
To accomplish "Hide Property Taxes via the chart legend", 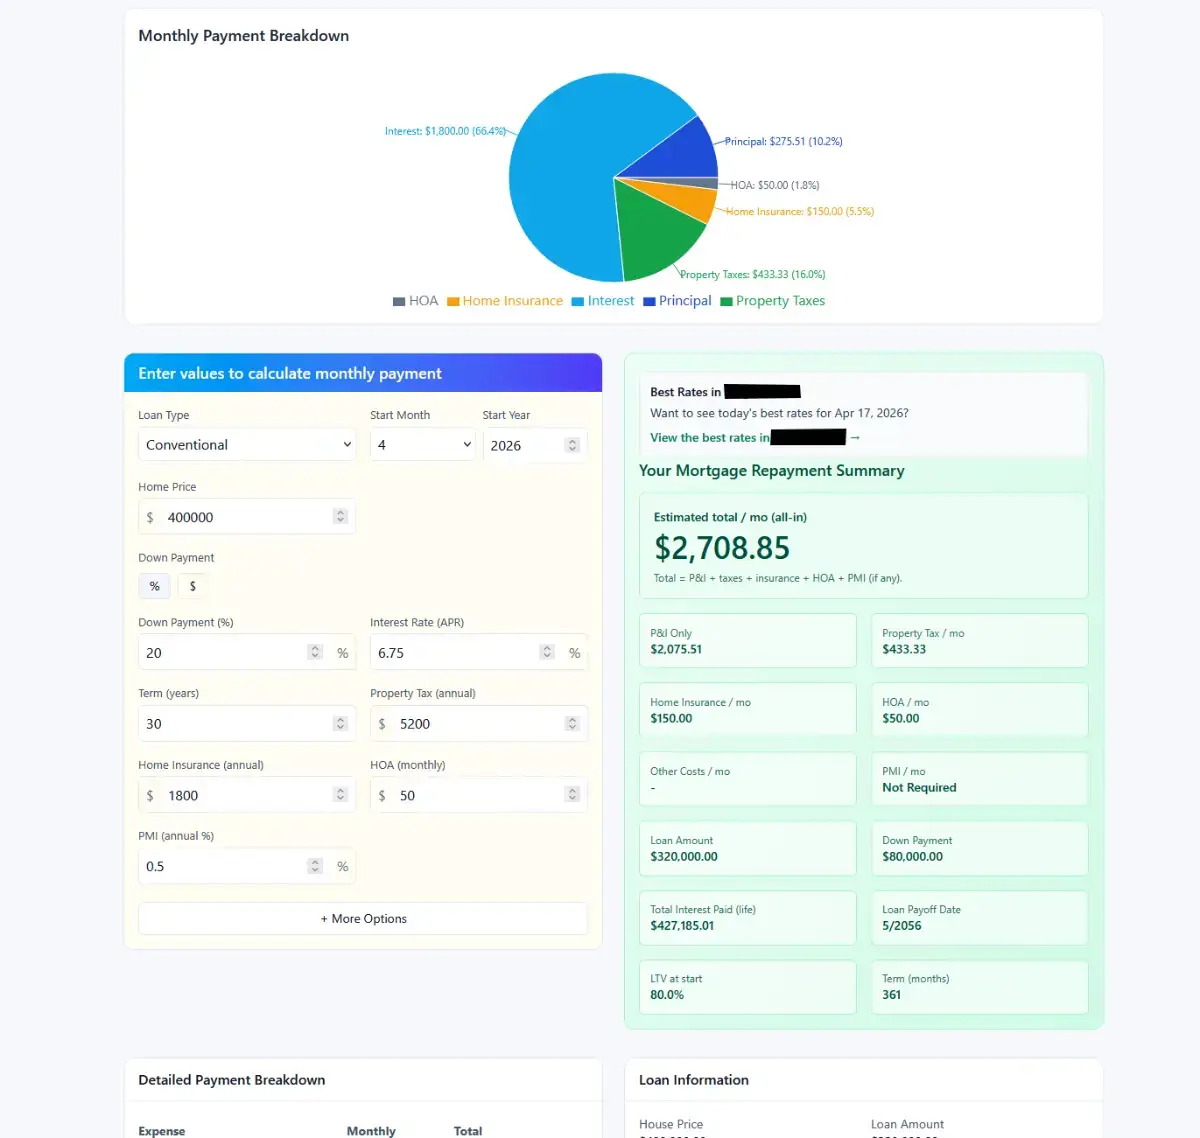I will click(772, 300).
